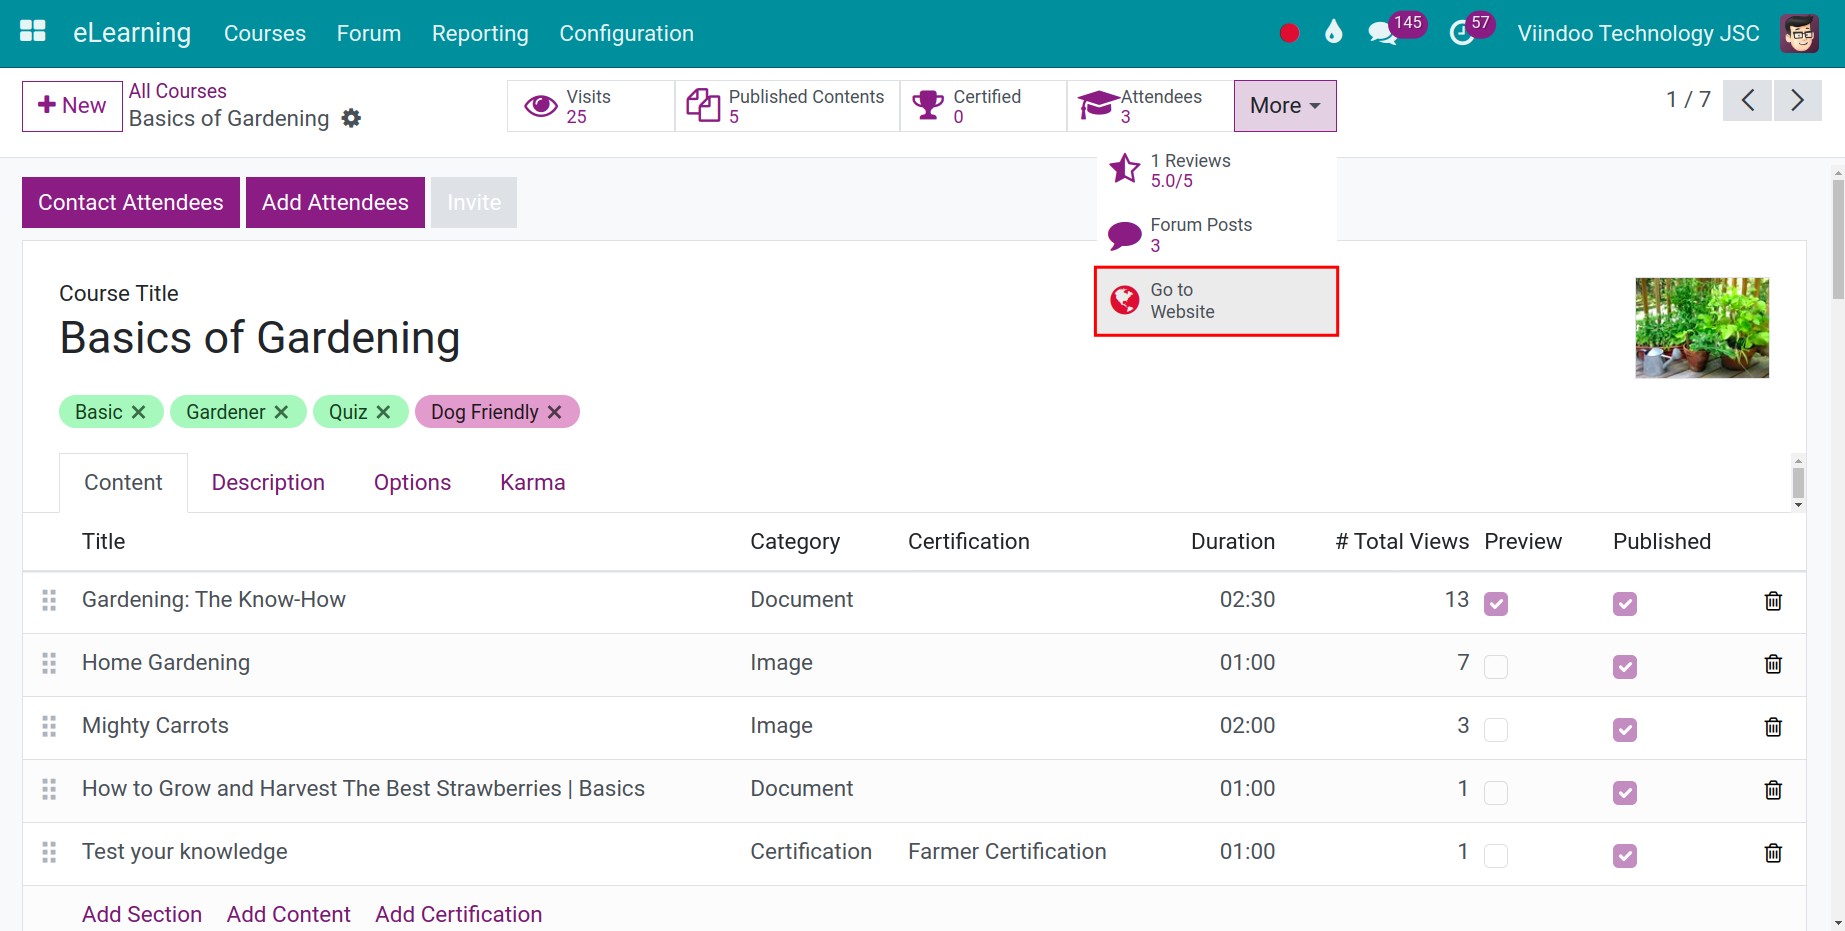The width and height of the screenshot is (1845, 931).
Task: Click Add Section link
Action: (x=142, y=914)
